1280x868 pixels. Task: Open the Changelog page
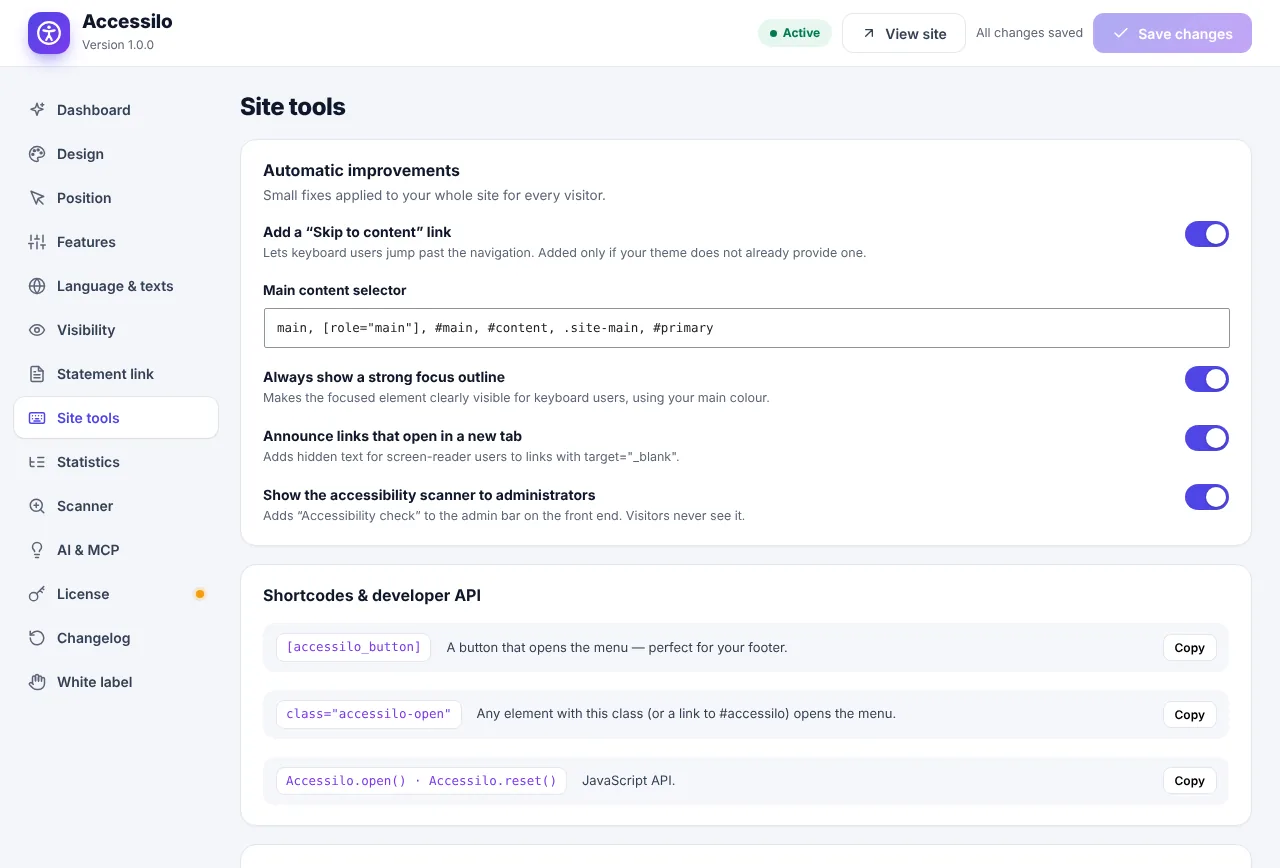[116, 638]
